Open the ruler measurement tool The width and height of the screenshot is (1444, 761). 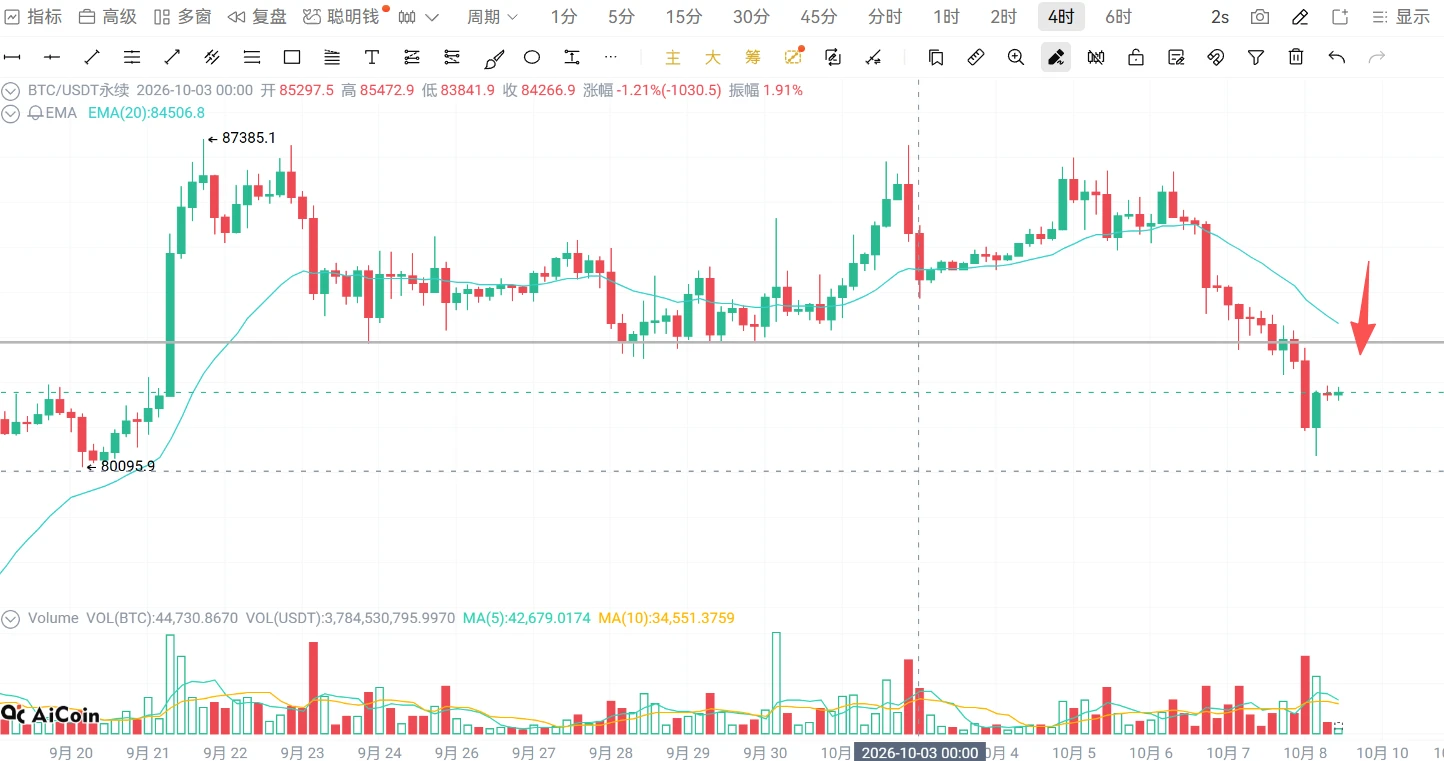pyautogui.click(x=976, y=57)
